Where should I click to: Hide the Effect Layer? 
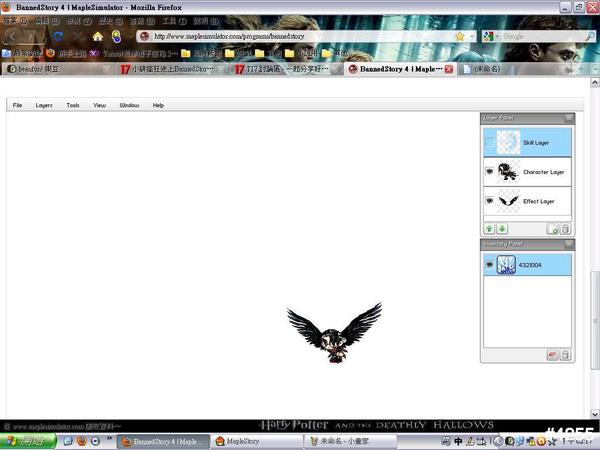coord(490,201)
